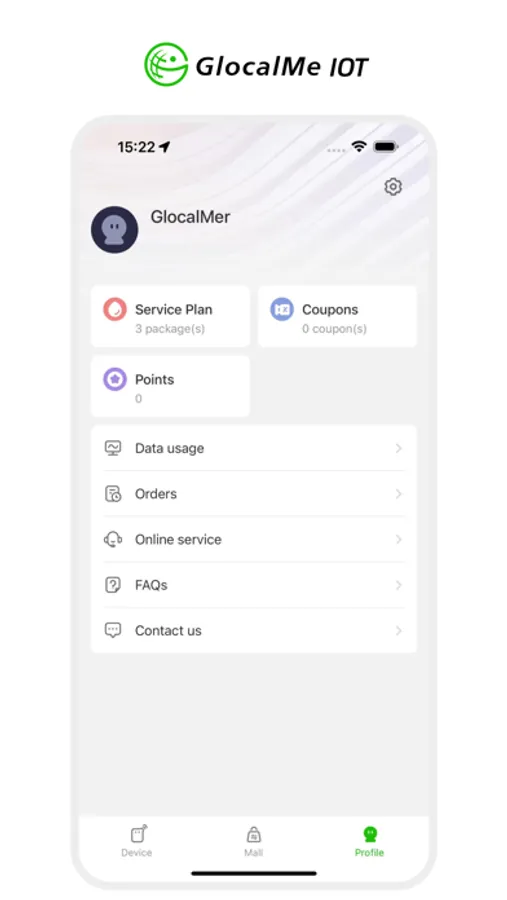The width and height of the screenshot is (507, 900).
Task: Open settings via the gear icon
Action: tap(393, 187)
